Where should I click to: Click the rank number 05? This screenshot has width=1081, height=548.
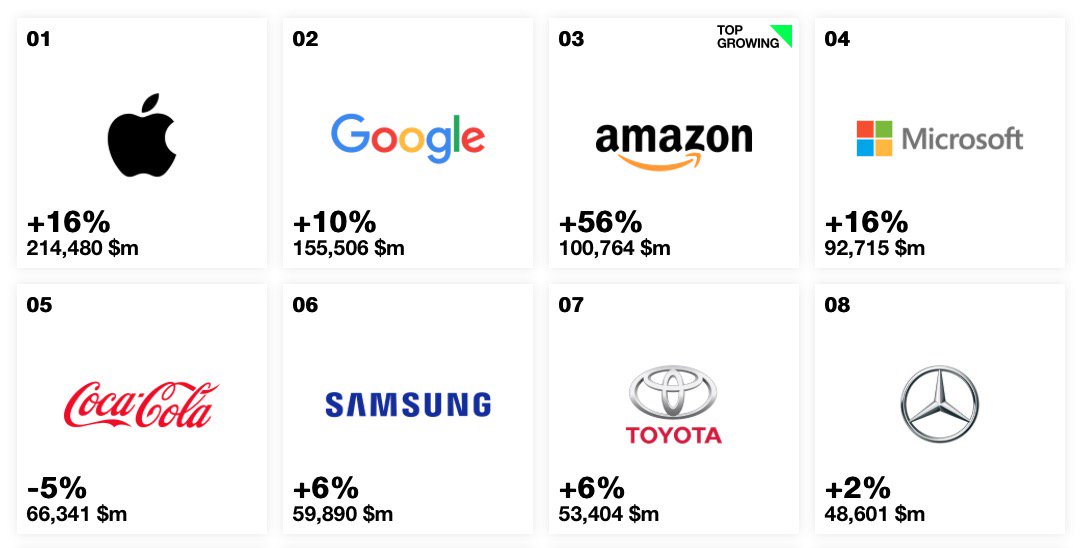coord(39,305)
